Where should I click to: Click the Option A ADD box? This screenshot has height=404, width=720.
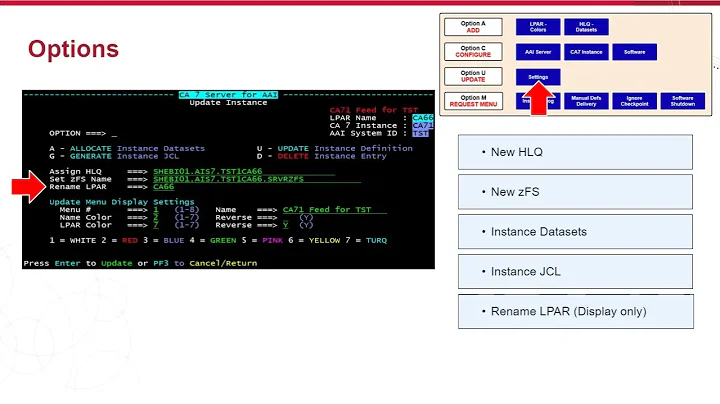[x=473, y=27]
